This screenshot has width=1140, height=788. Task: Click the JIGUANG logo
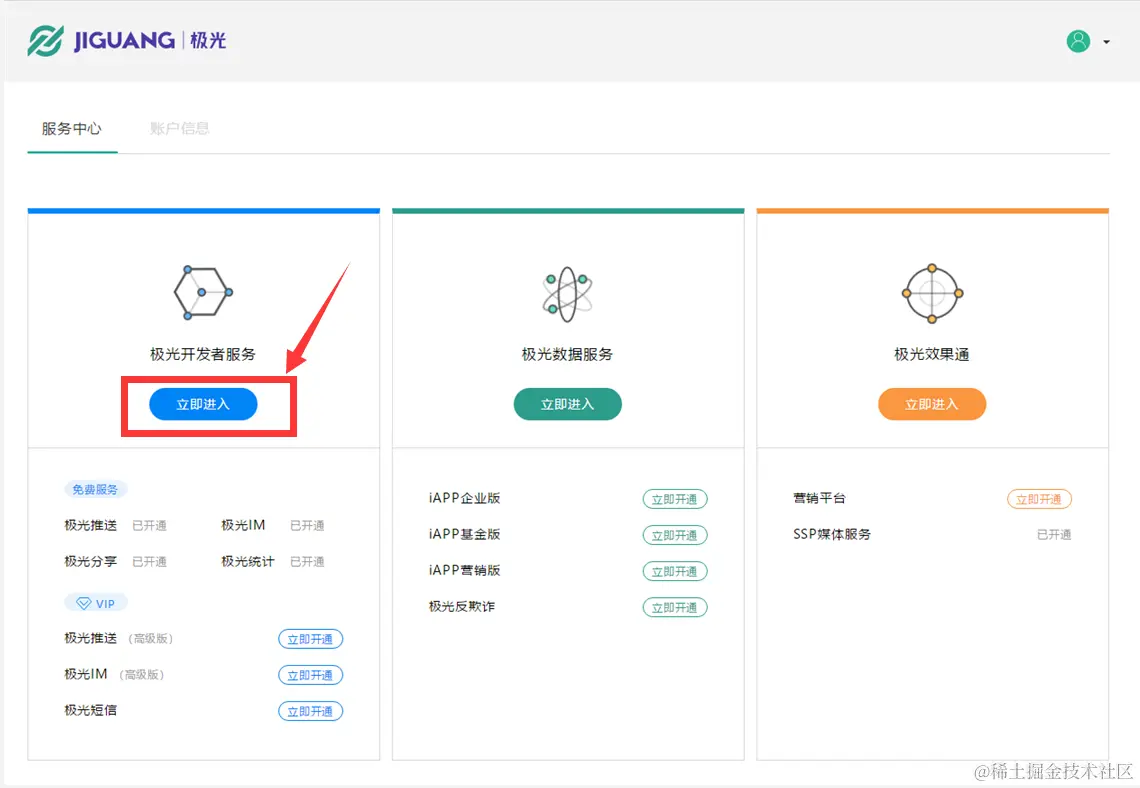coord(127,40)
